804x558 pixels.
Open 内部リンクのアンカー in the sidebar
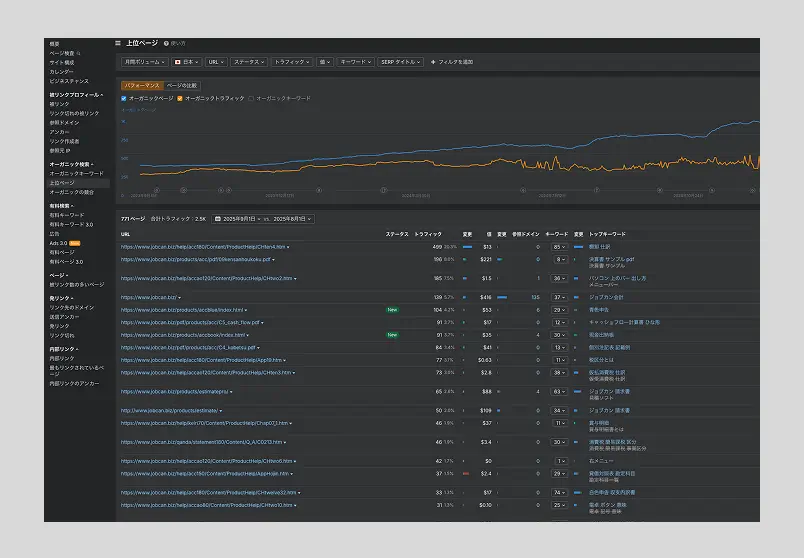click(74, 384)
